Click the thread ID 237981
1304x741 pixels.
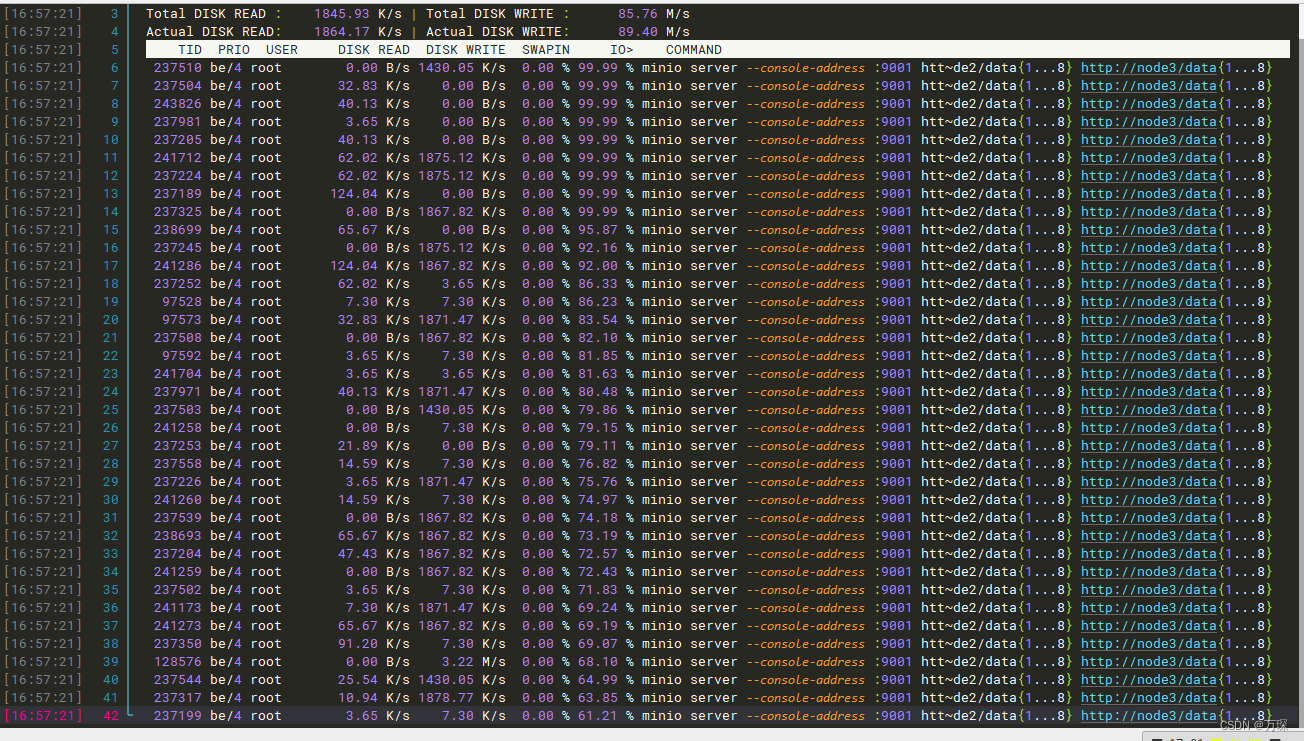[178, 122]
